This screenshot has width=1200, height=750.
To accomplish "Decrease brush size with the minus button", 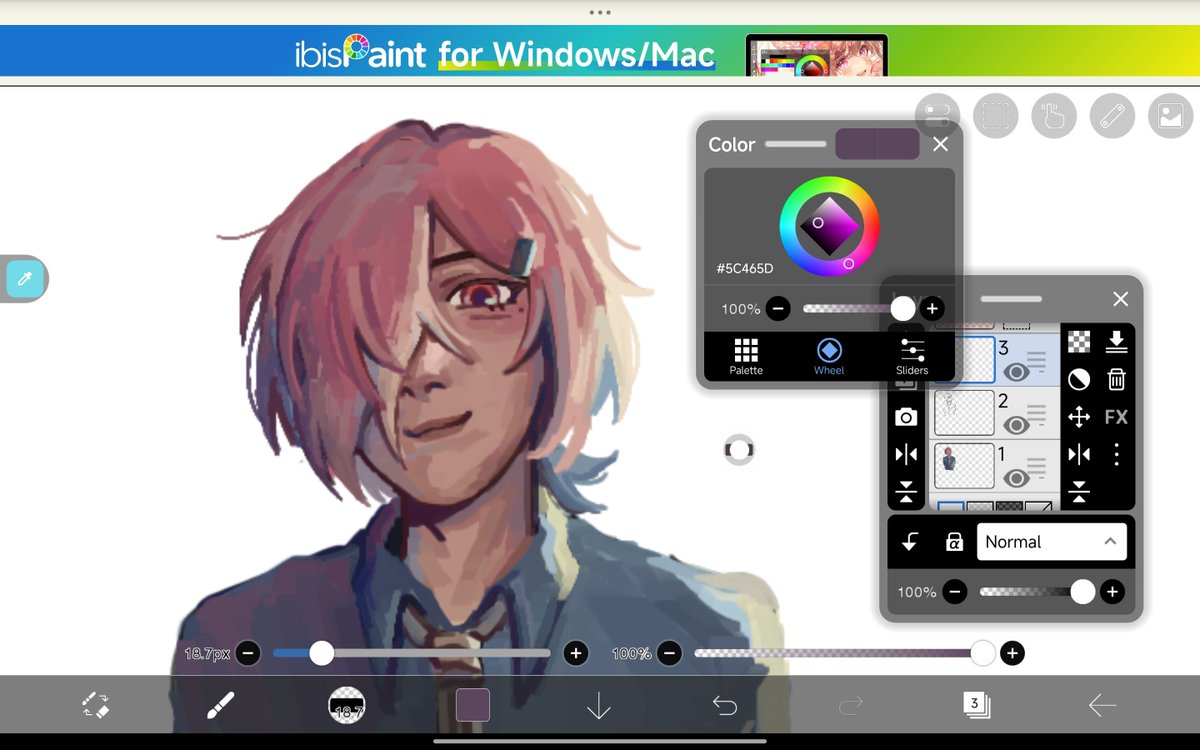I will [248, 654].
